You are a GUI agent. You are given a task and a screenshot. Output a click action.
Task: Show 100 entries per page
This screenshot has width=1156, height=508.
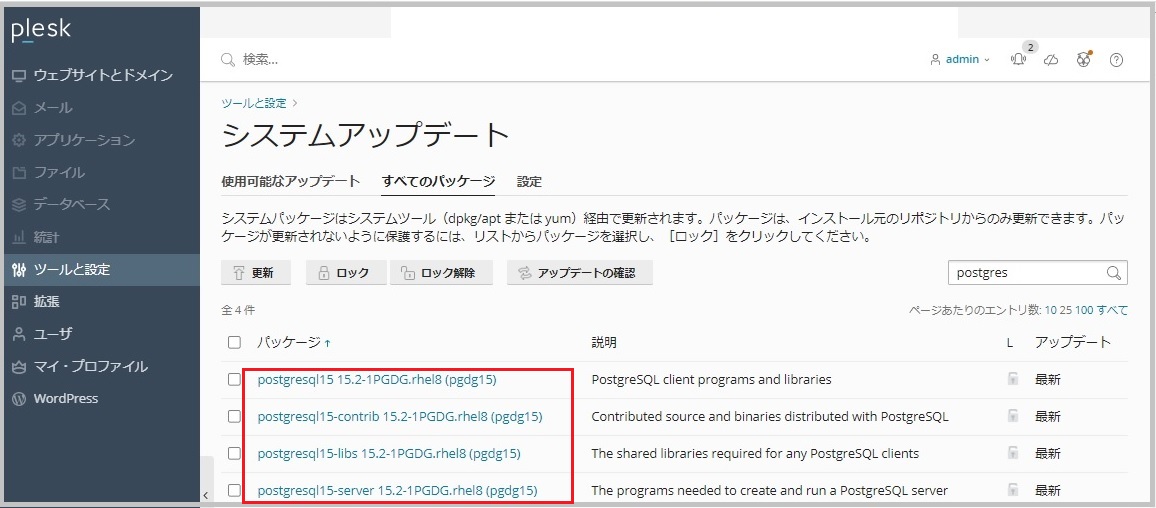coord(1084,310)
